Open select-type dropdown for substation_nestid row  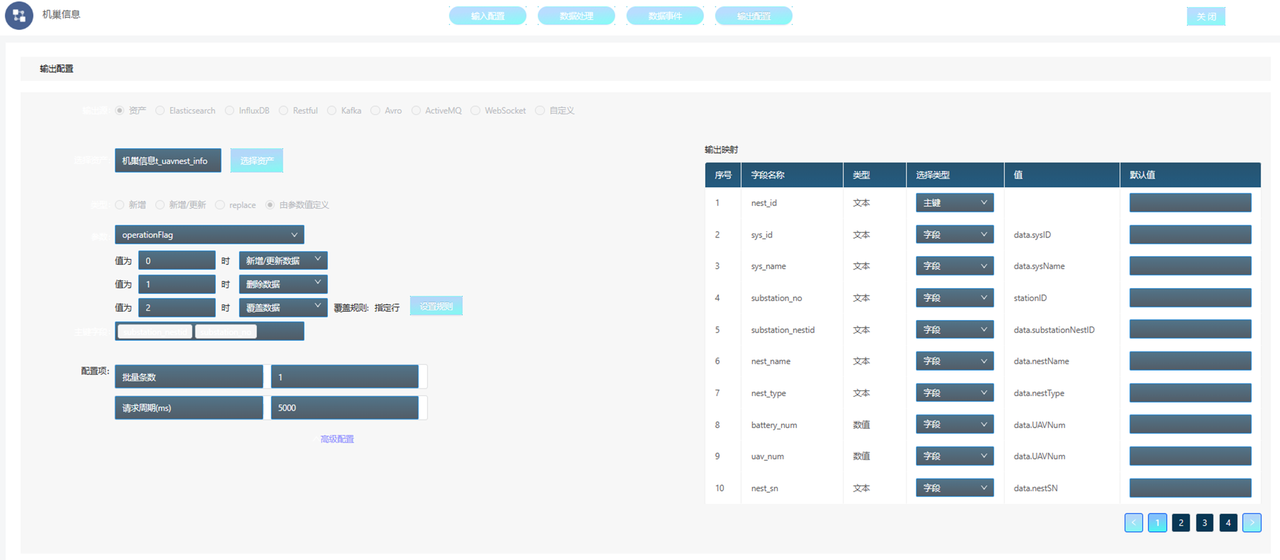955,329
